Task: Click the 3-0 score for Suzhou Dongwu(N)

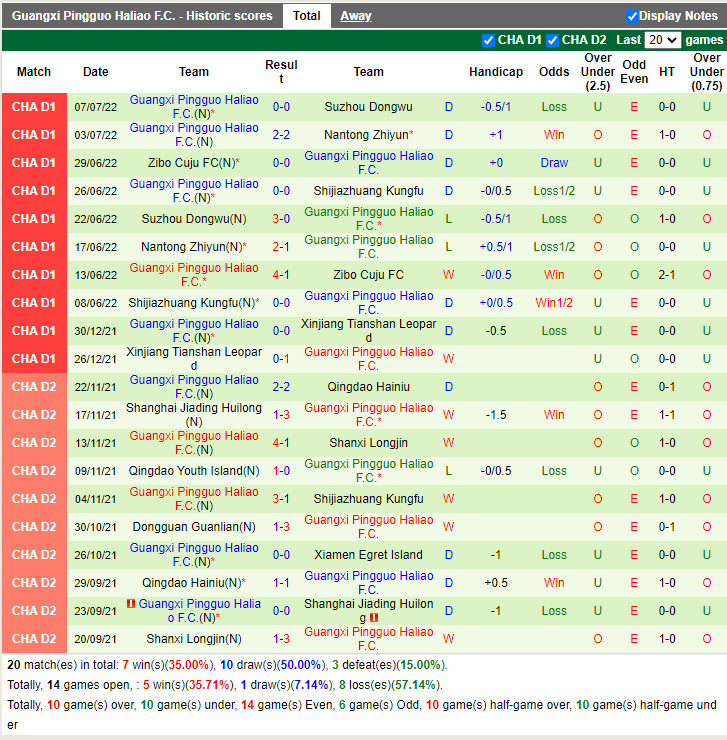Action: pyautogui.click(x=281, y=219)
